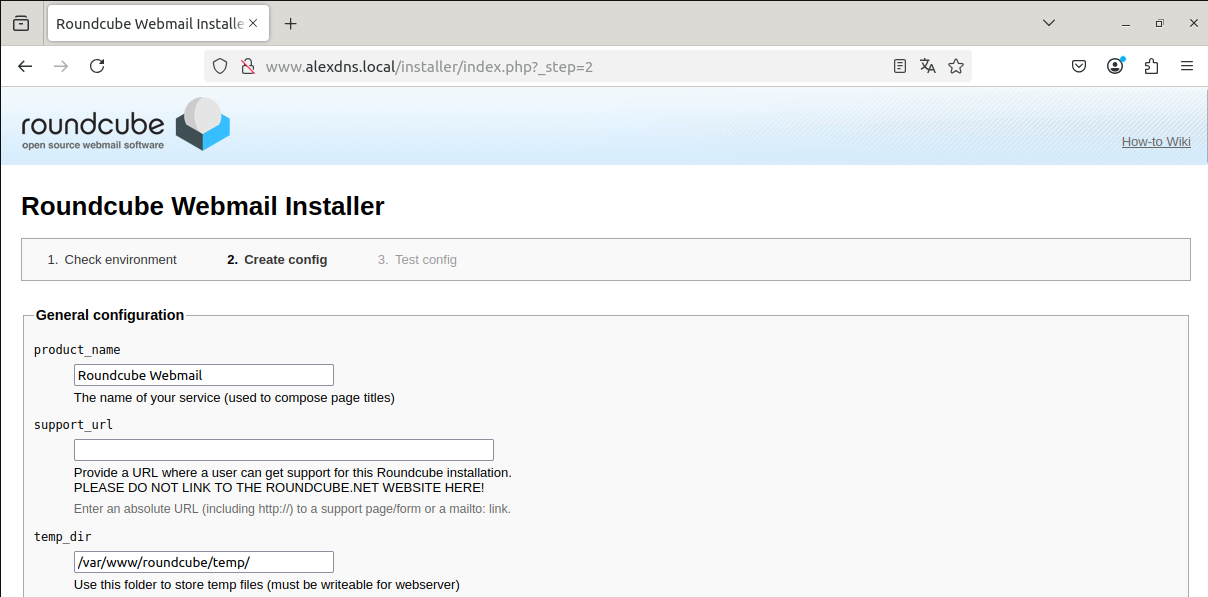Reload the current page

97,66
